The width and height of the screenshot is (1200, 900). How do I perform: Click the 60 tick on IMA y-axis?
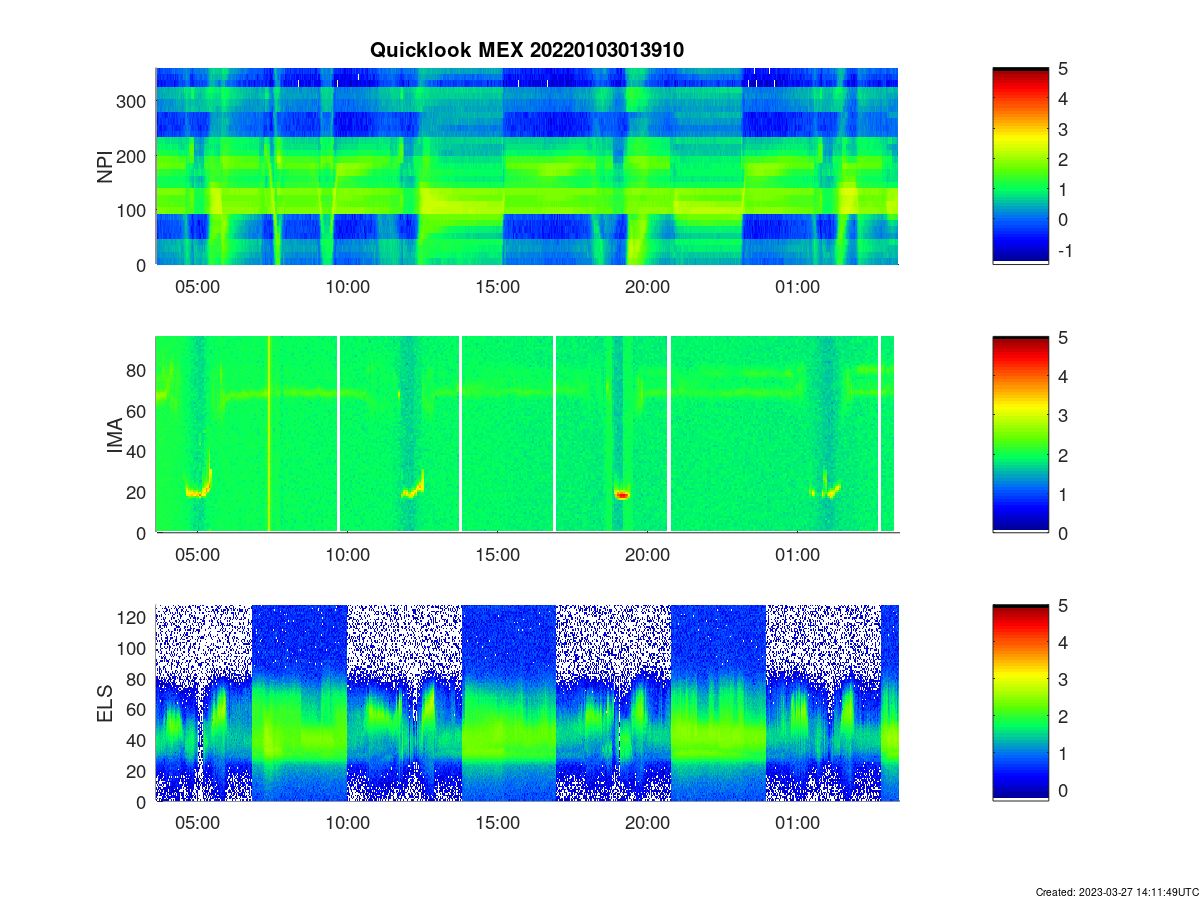coord(138,411)
